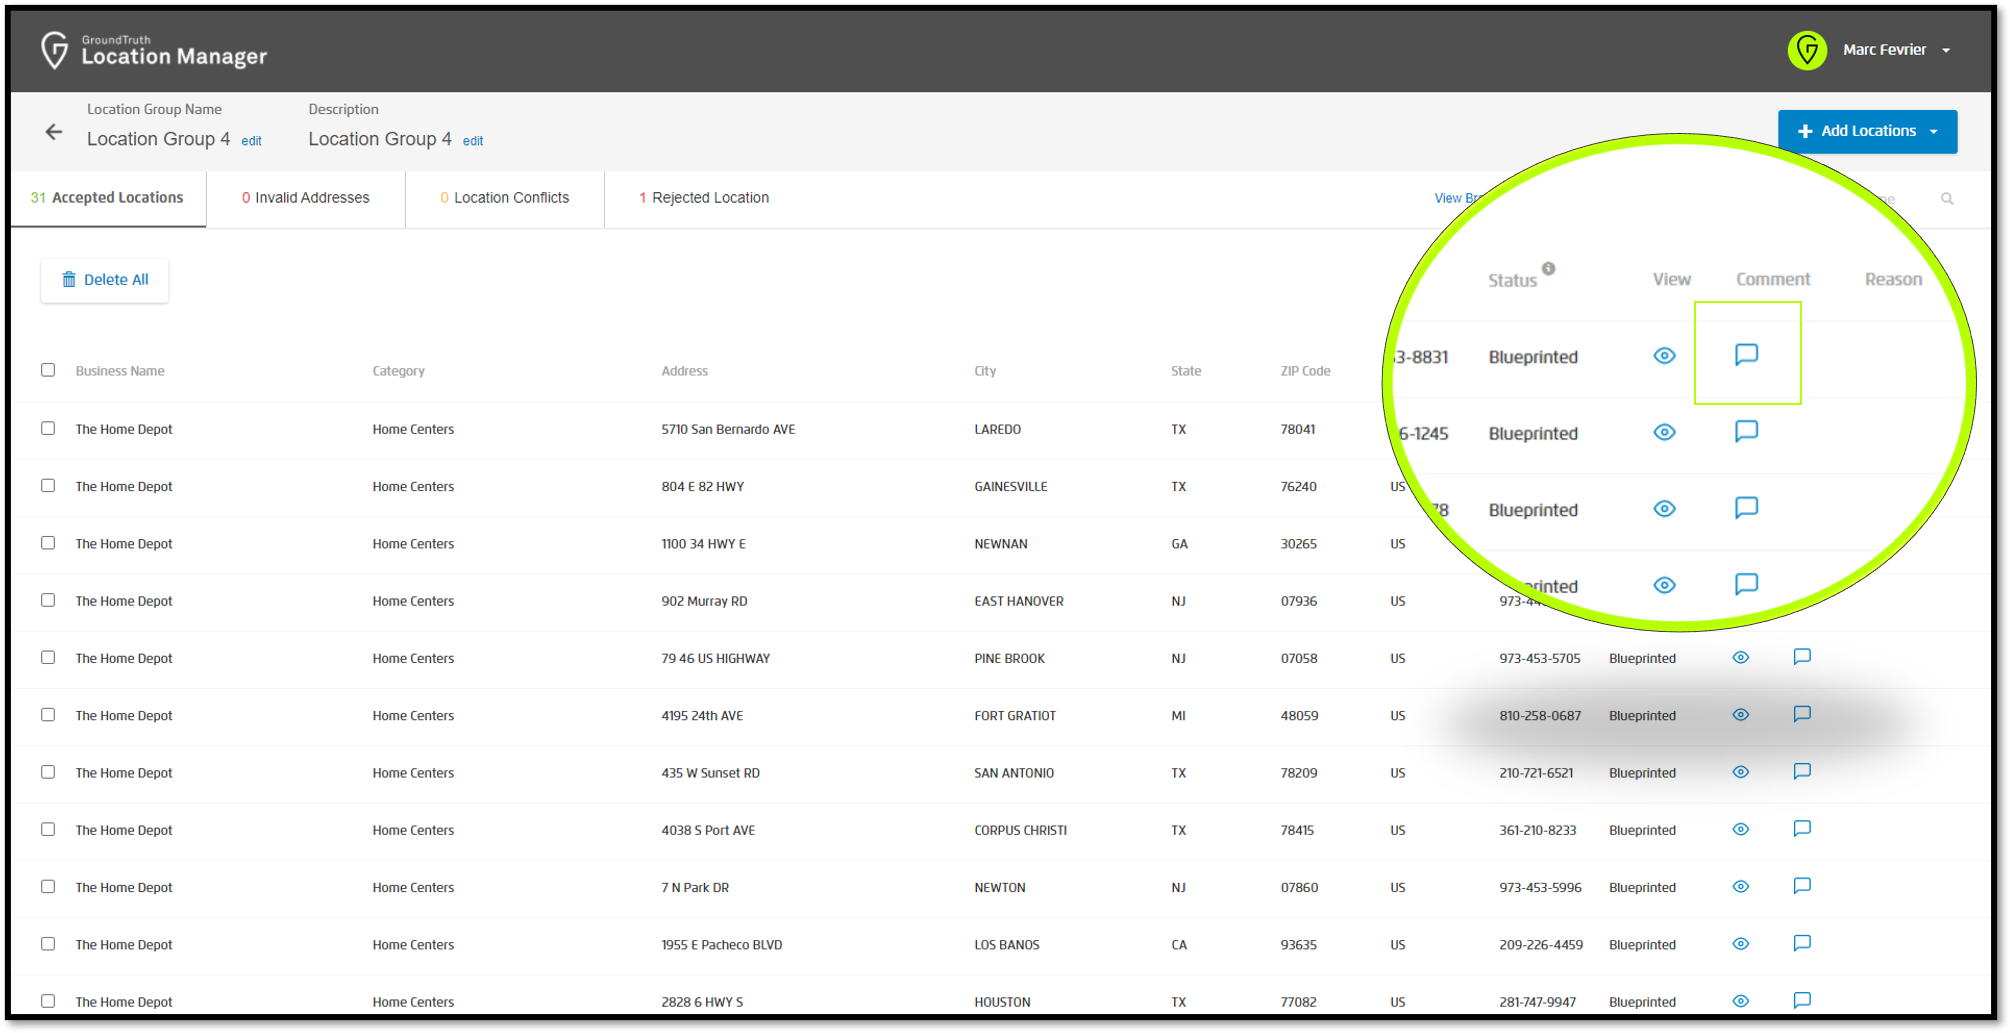Tick checkbox for 2828 6 HWY S row
Viewport: 2010px width, 1033px height.
(x=48, y=1001)
